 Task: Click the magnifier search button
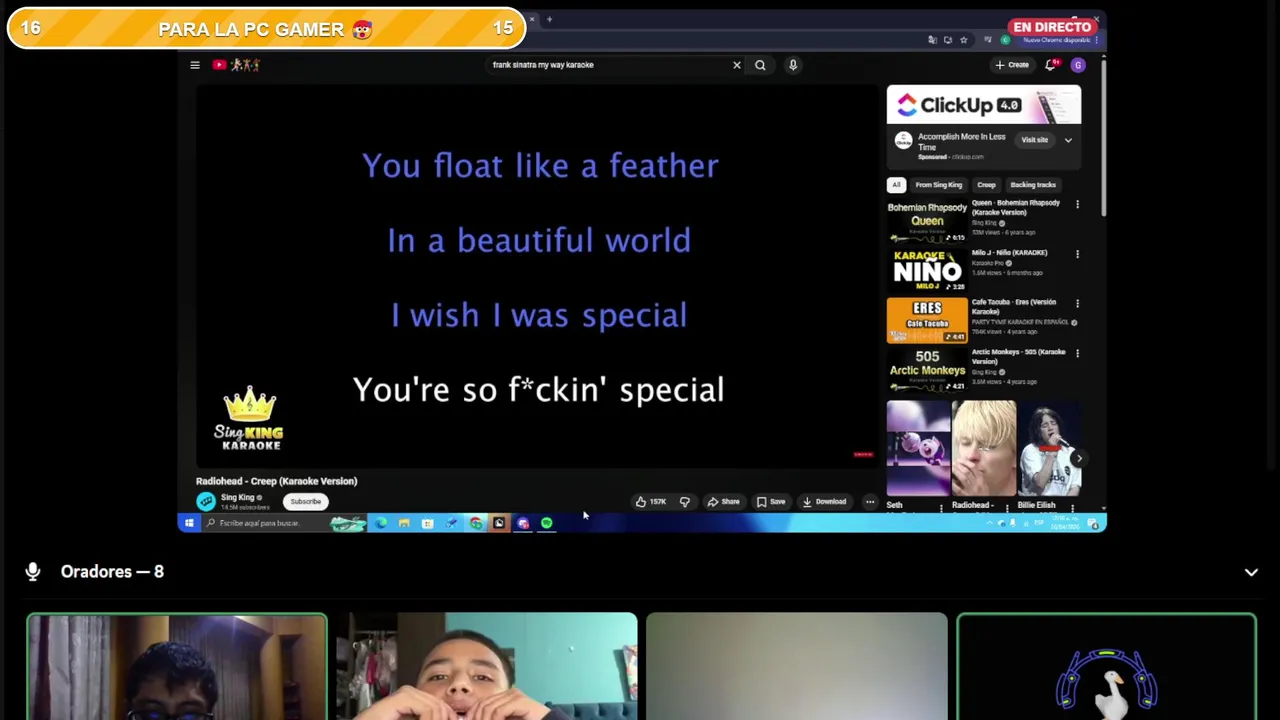pyautogui.click(x=760, y=65)
